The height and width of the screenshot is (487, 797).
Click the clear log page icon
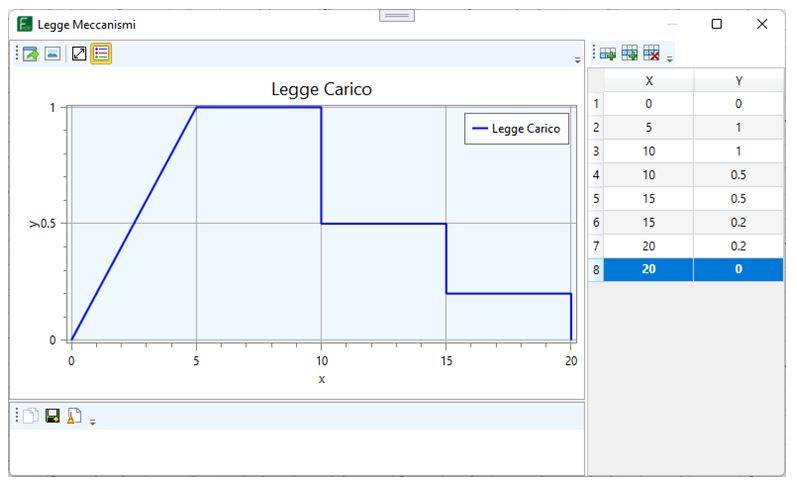74,415
